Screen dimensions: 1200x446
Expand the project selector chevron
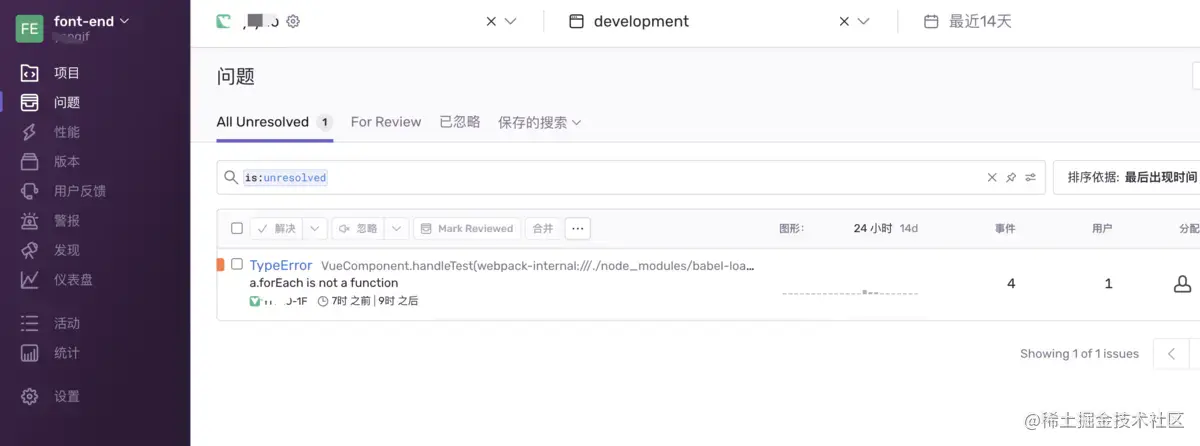[x=511, y=21]
